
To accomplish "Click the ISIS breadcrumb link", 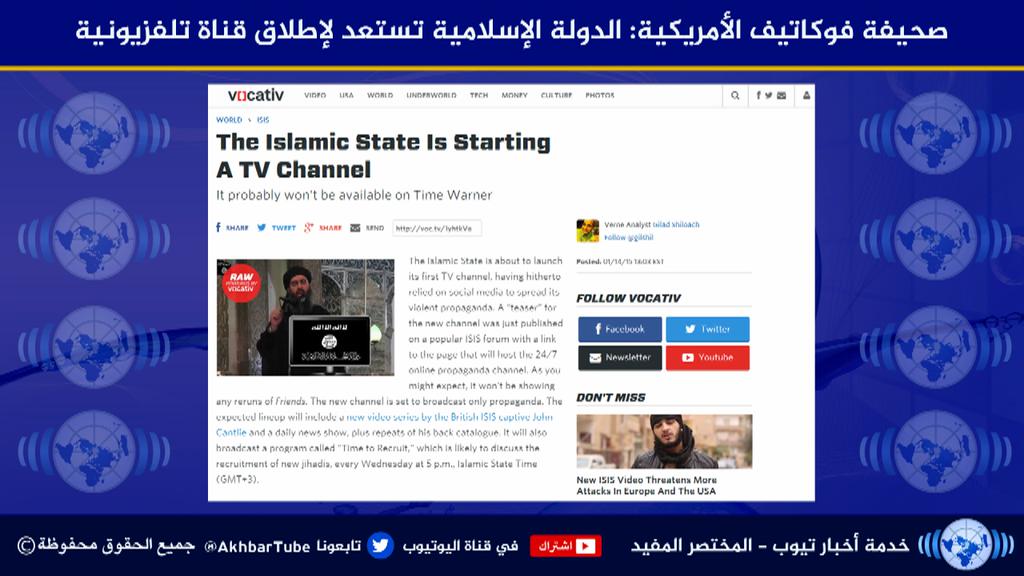I will [x=263, y=120].
